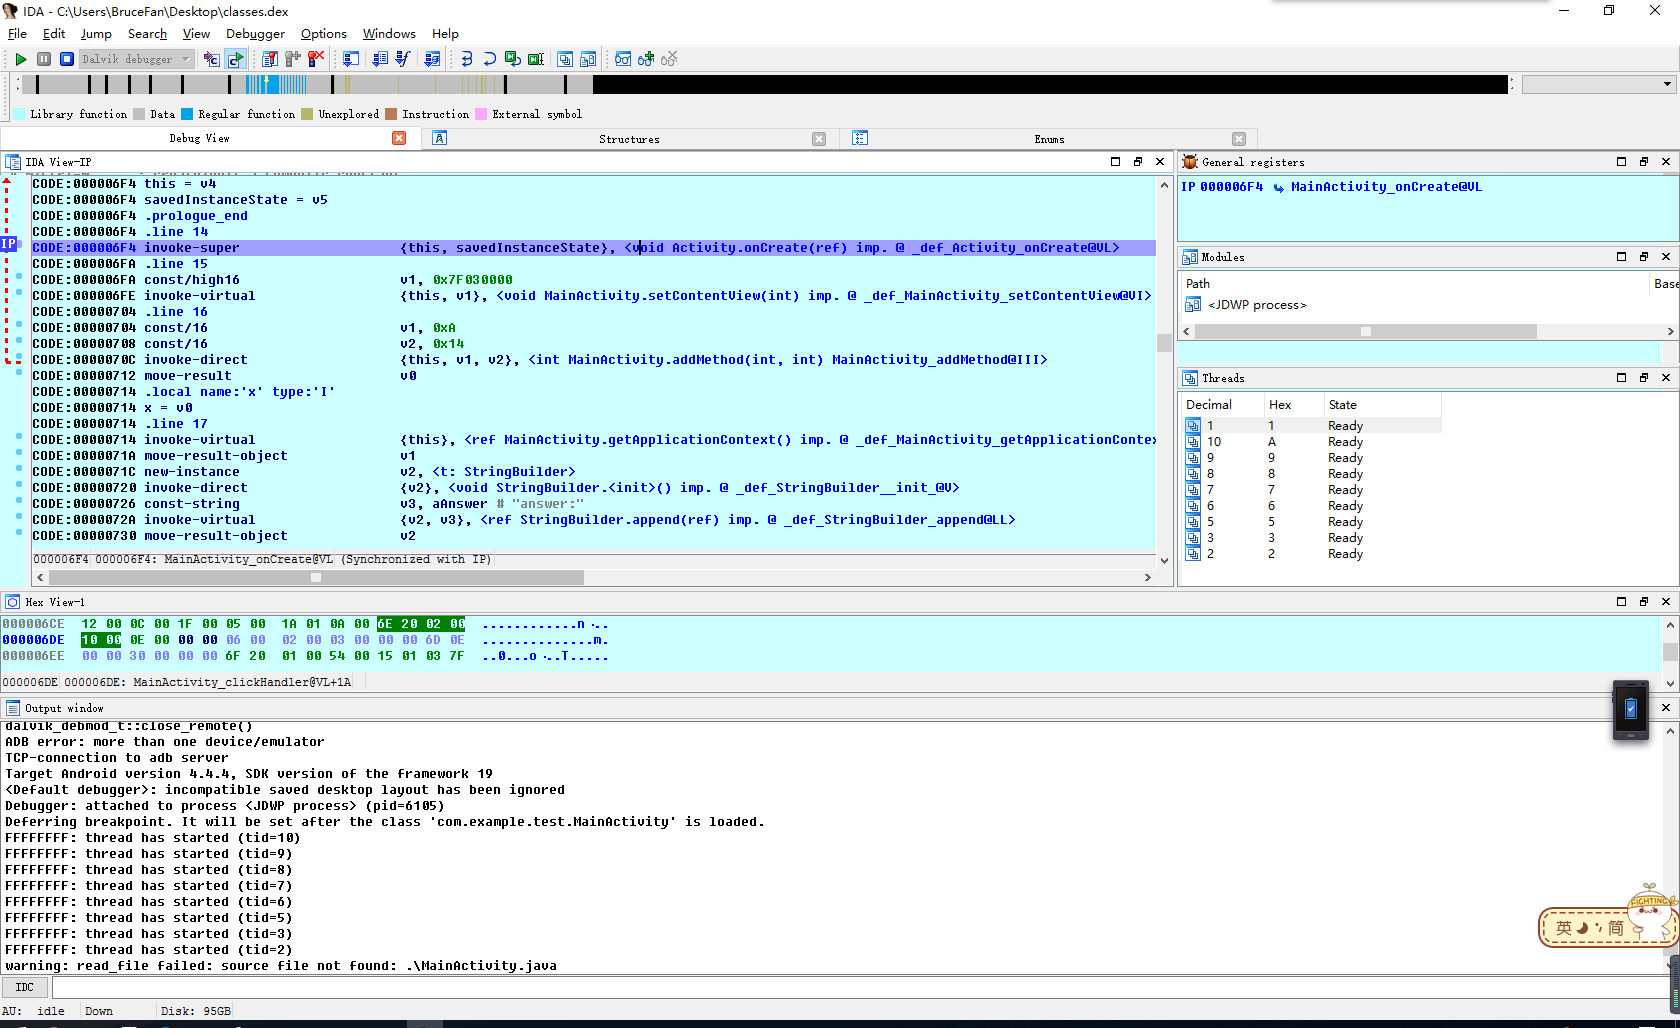
Task: Click the delete breakpoint icon with red X
Action: pos(316,60)
